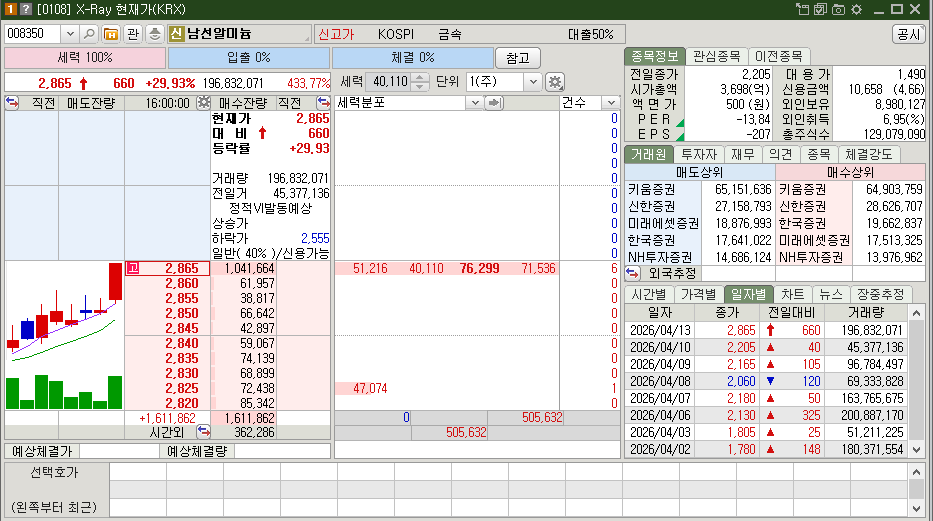Viewport: 933px width, 521px height.
Task: Click swap arrows icon beside 시간외
Action: tap(203, 432)
